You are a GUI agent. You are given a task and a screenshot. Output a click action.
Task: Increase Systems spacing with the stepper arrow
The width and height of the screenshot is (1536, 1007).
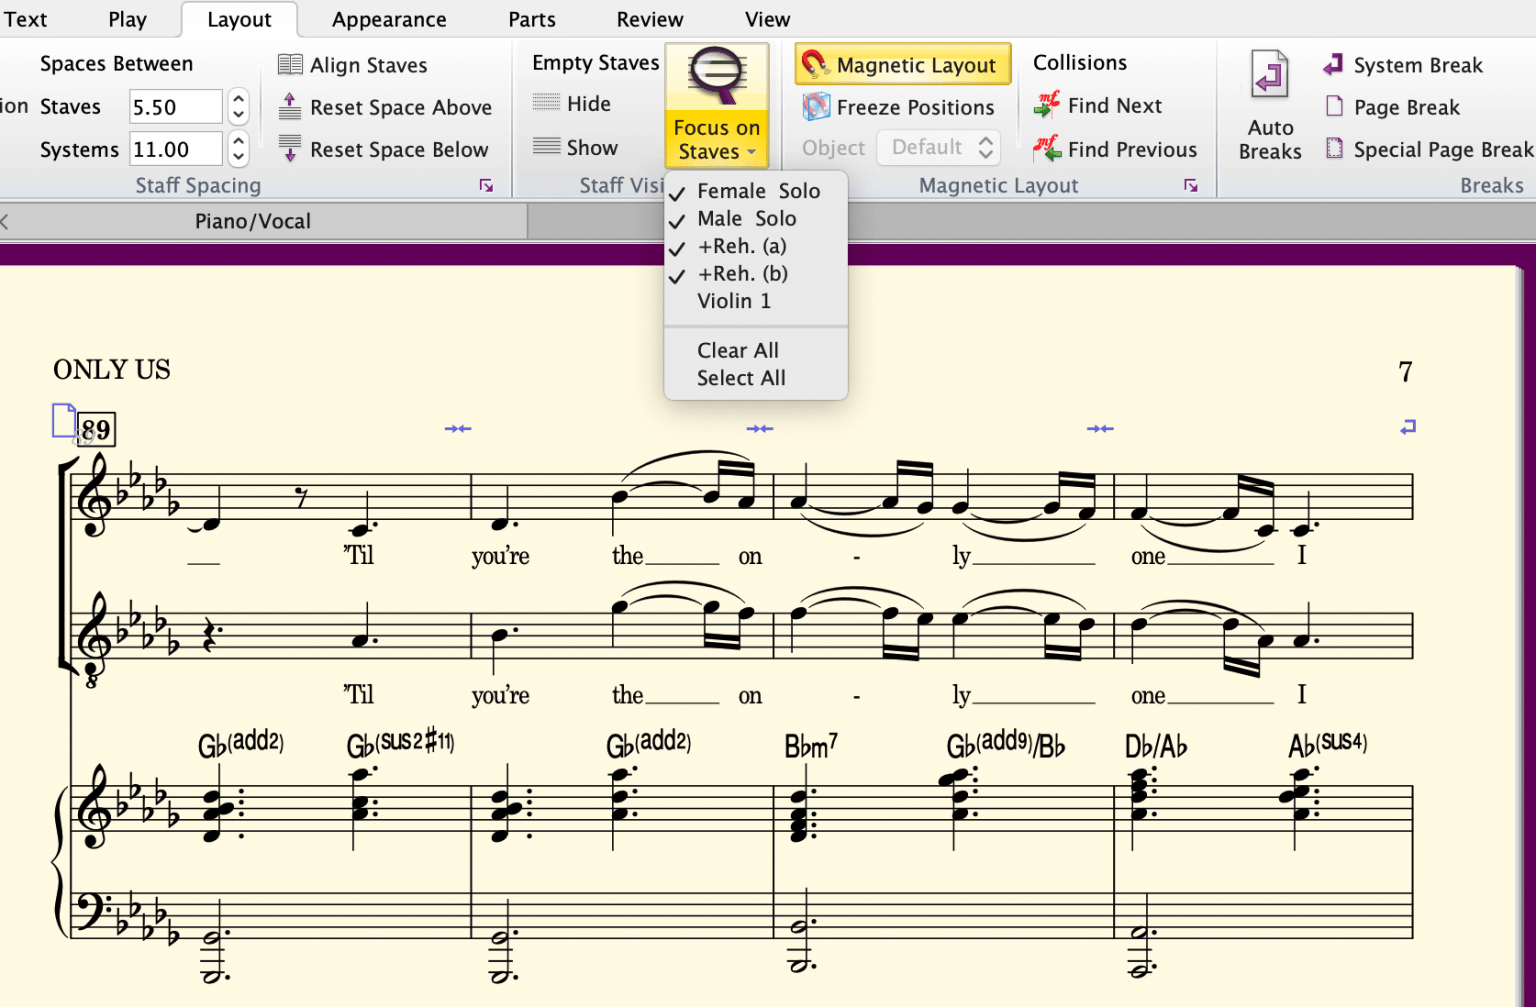pyautogui.click(x=238, y=142)
